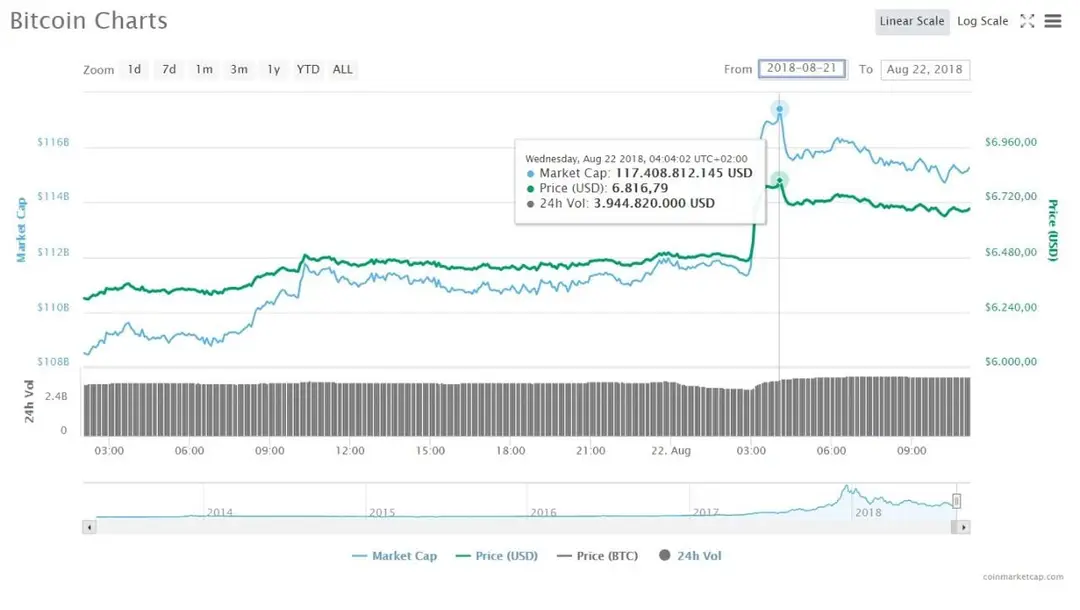
Task: Focus the From date field
Action: coord(802,69)
